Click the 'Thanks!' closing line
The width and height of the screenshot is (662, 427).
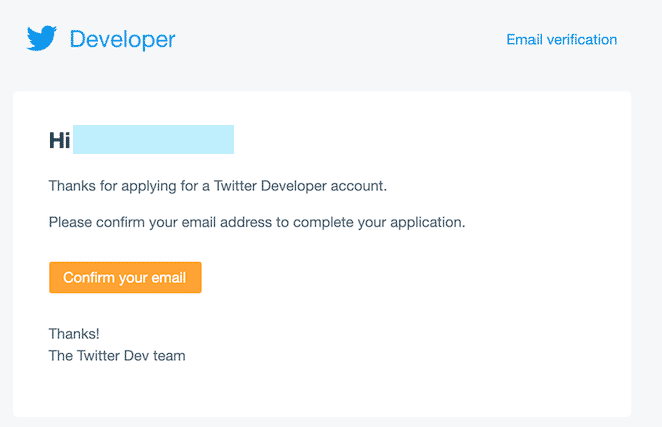click(74, 334)
